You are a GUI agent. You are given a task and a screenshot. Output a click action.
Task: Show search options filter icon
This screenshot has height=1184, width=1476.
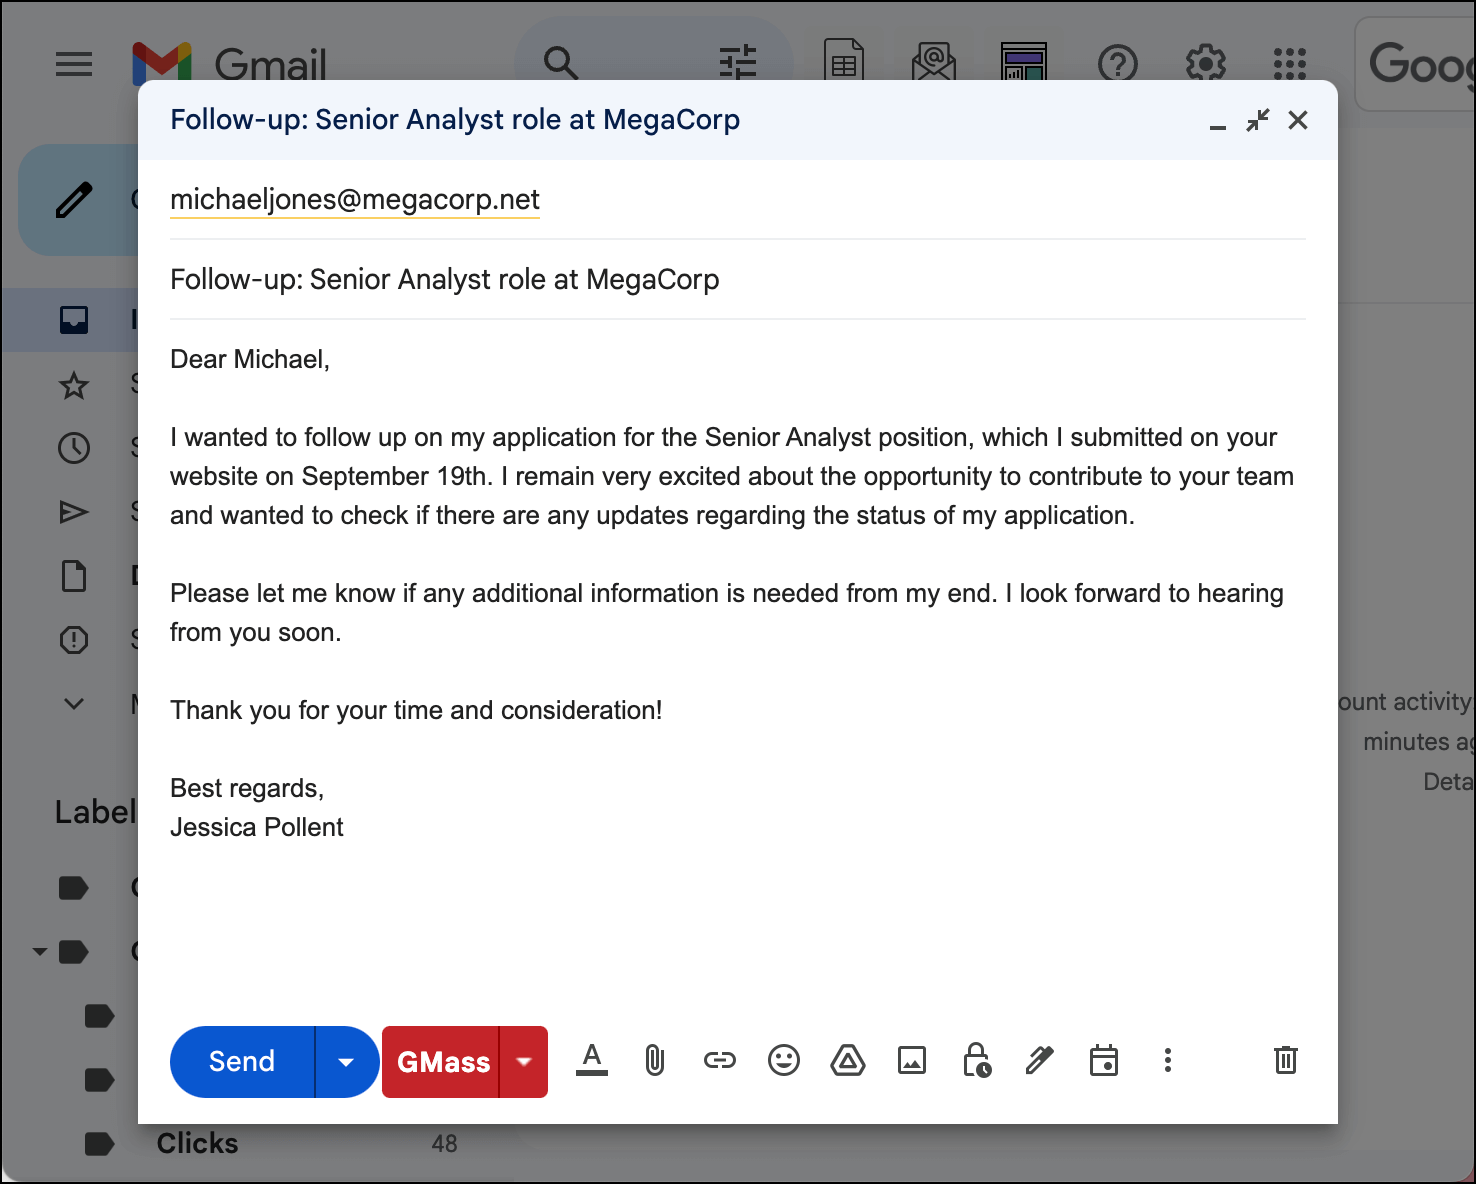pos(738,64)
